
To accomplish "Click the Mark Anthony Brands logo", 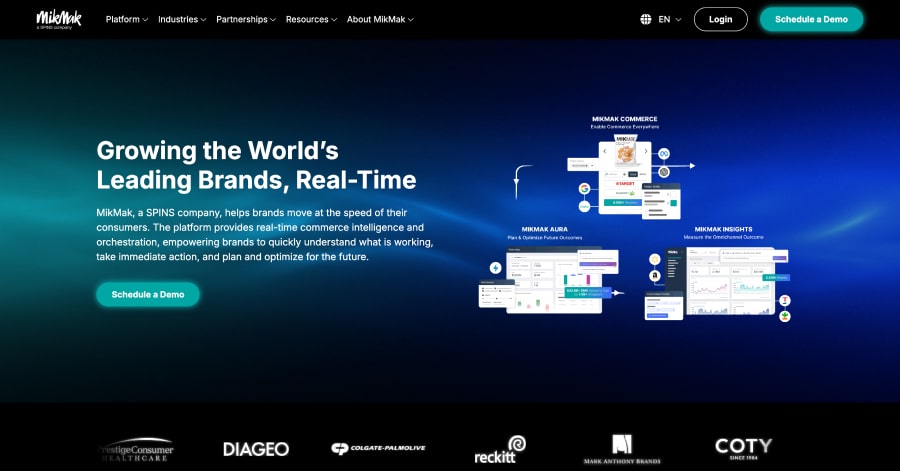I will (x=622, y=449).
